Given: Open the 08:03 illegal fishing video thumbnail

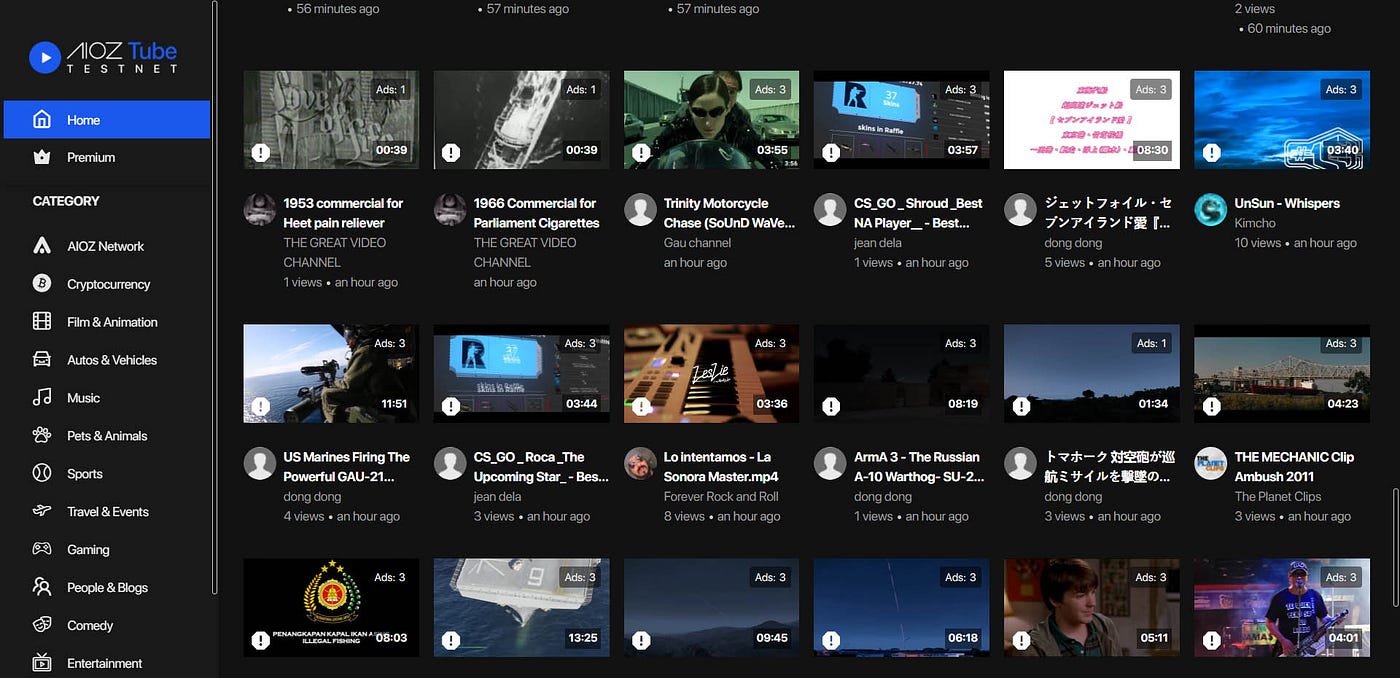Looking at the screenshot, I should pyautogui.click(x=331, y=607).
